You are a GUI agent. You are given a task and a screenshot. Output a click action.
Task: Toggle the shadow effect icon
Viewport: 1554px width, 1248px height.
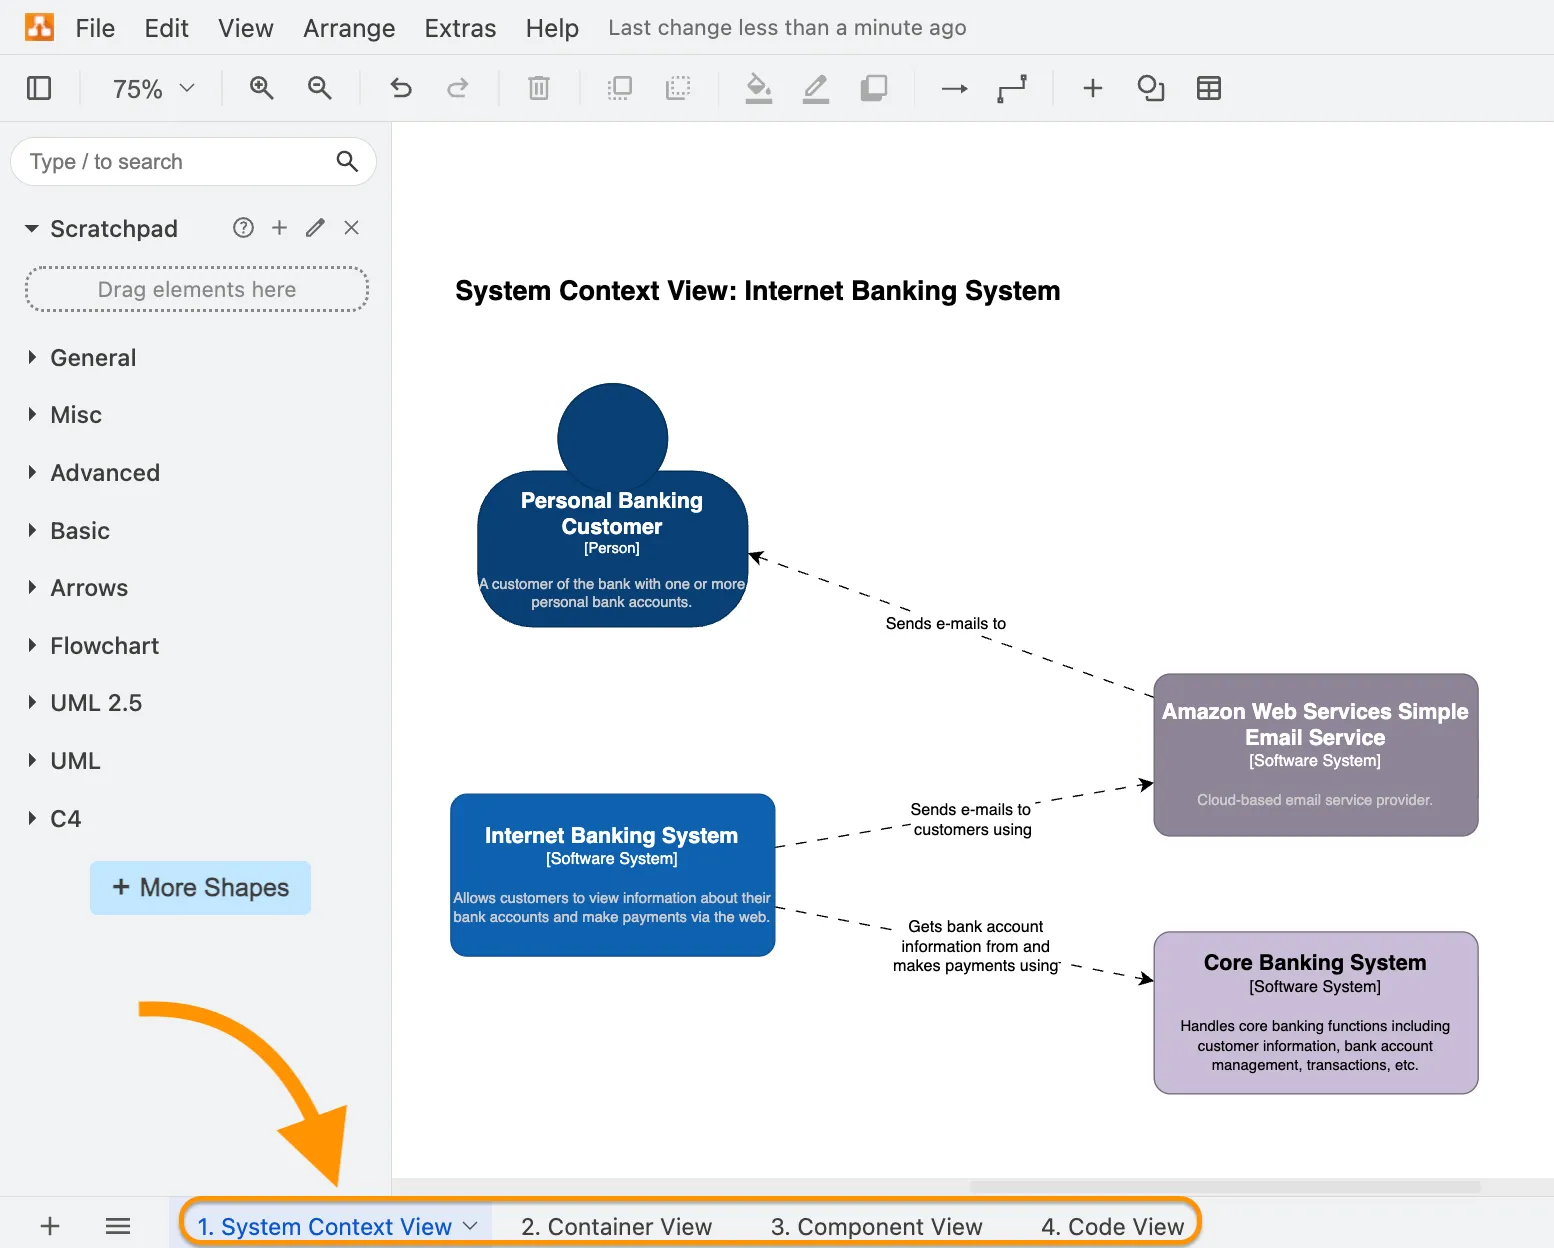point(874,88)
